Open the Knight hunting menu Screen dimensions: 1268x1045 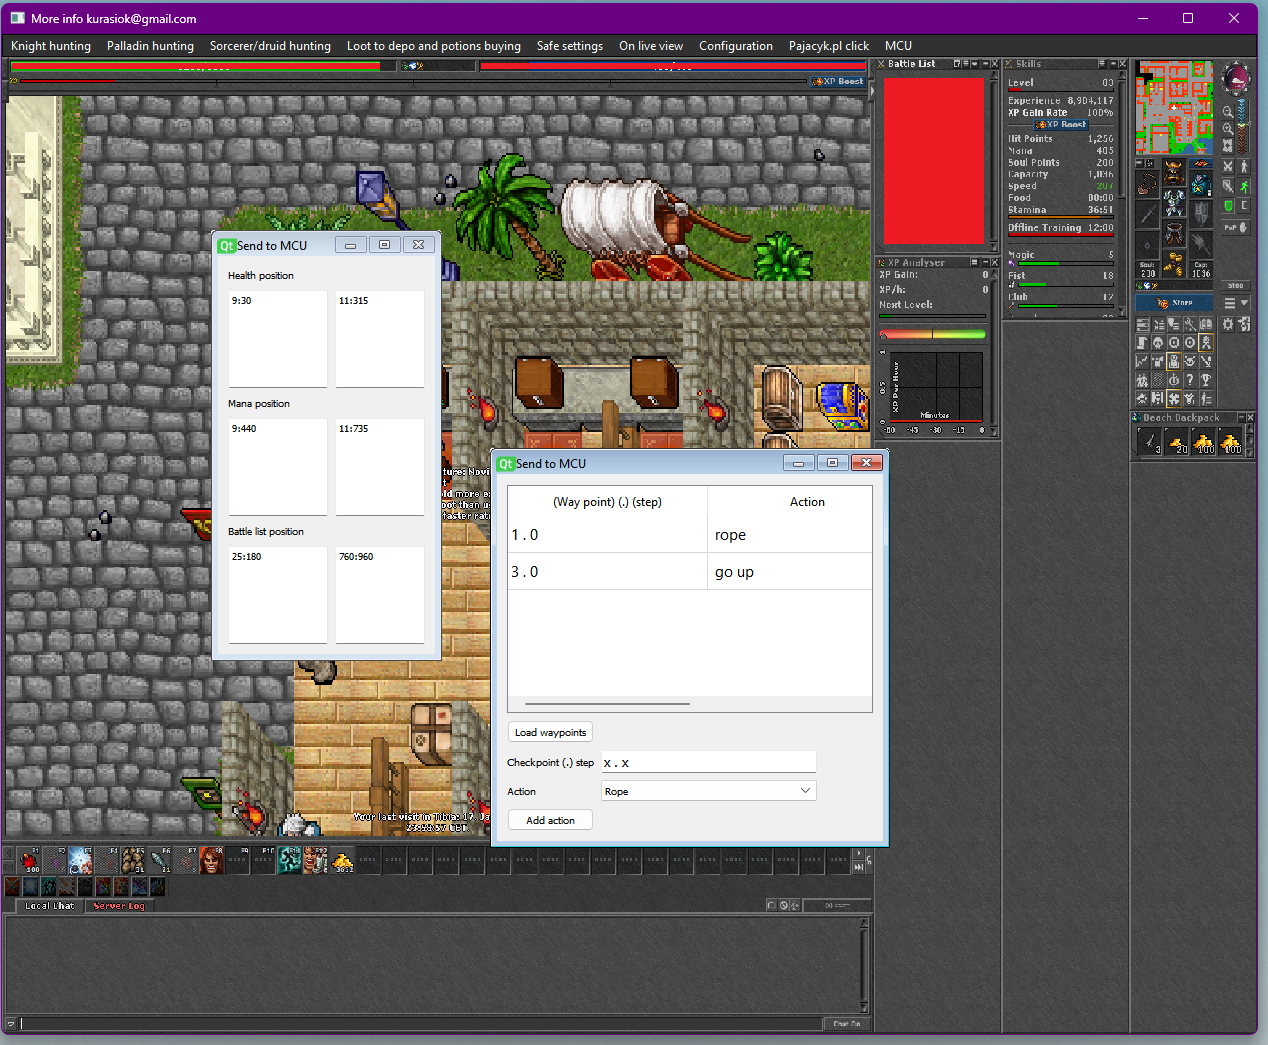(51, 46)
